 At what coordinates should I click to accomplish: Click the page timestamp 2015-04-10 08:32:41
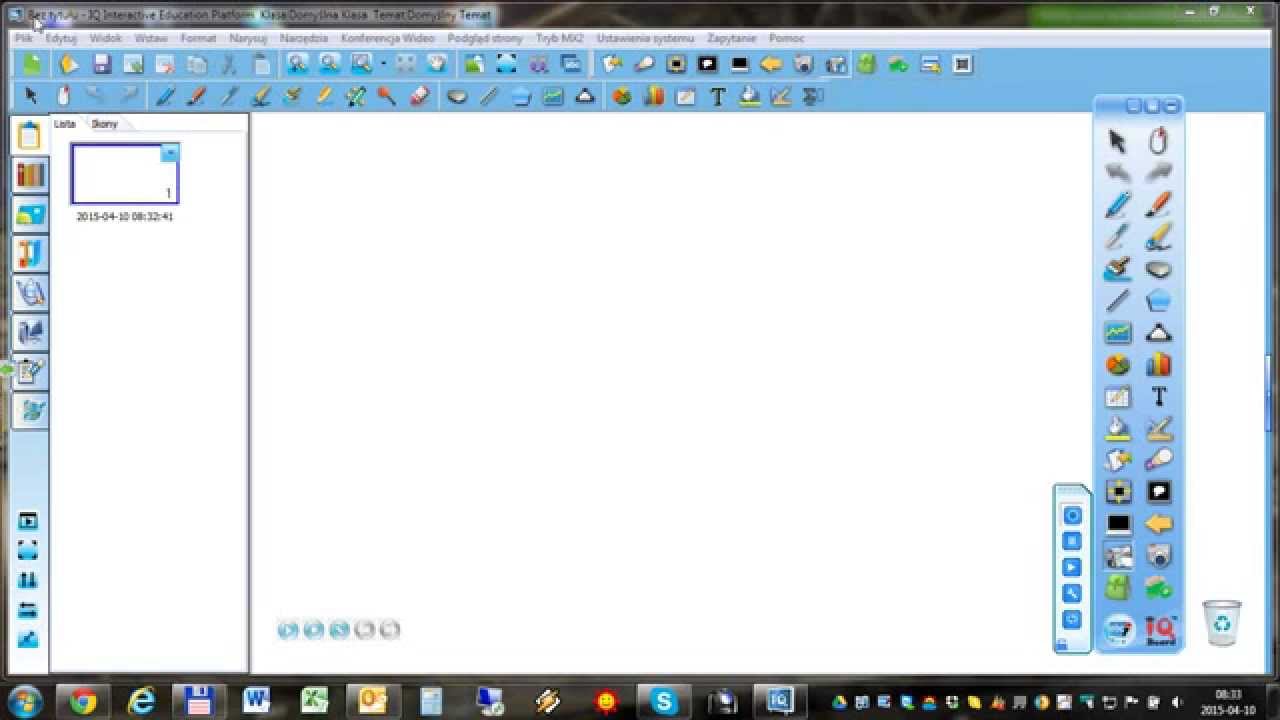[125, 216]
